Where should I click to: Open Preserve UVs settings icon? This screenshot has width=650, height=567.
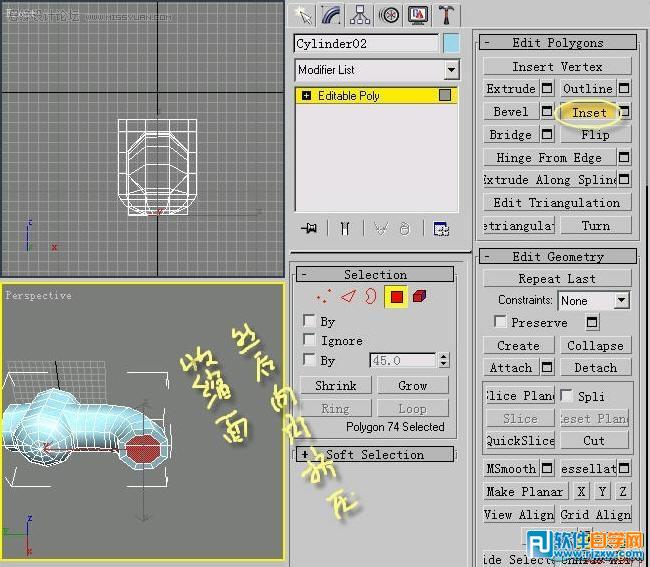tap(592, 322)
